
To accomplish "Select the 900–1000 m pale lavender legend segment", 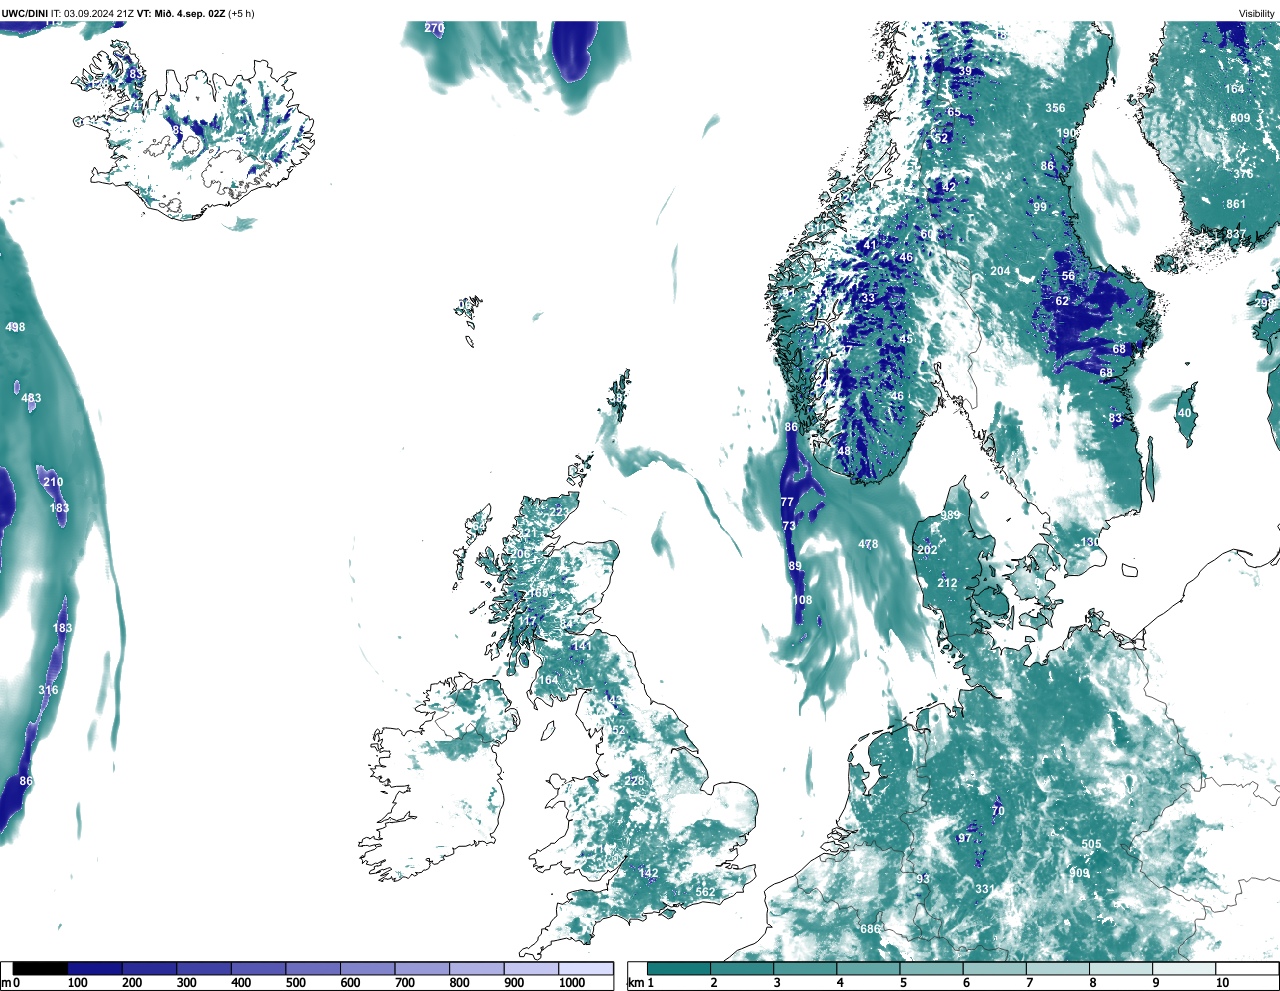I will tap(531, 968).
